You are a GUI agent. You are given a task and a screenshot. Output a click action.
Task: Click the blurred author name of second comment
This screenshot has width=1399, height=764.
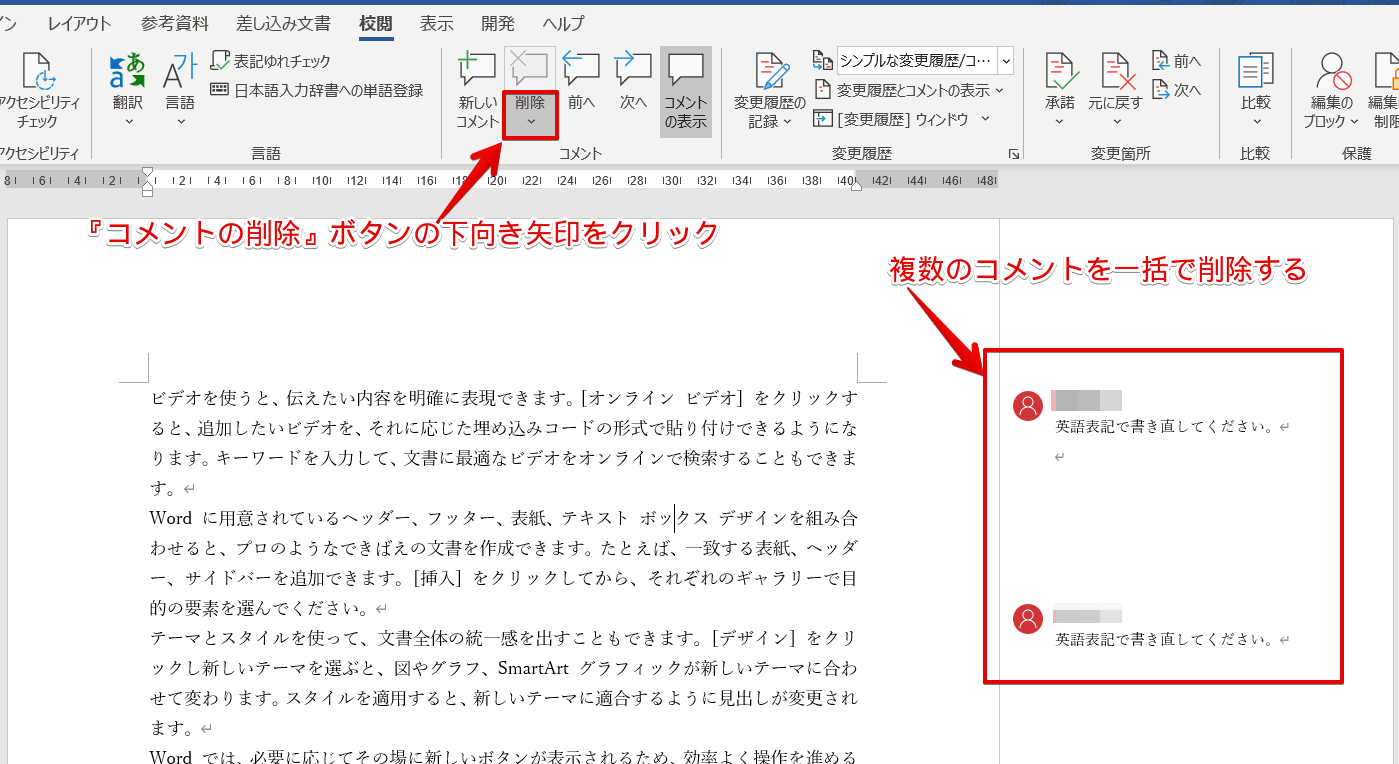tap(1086, 615)
